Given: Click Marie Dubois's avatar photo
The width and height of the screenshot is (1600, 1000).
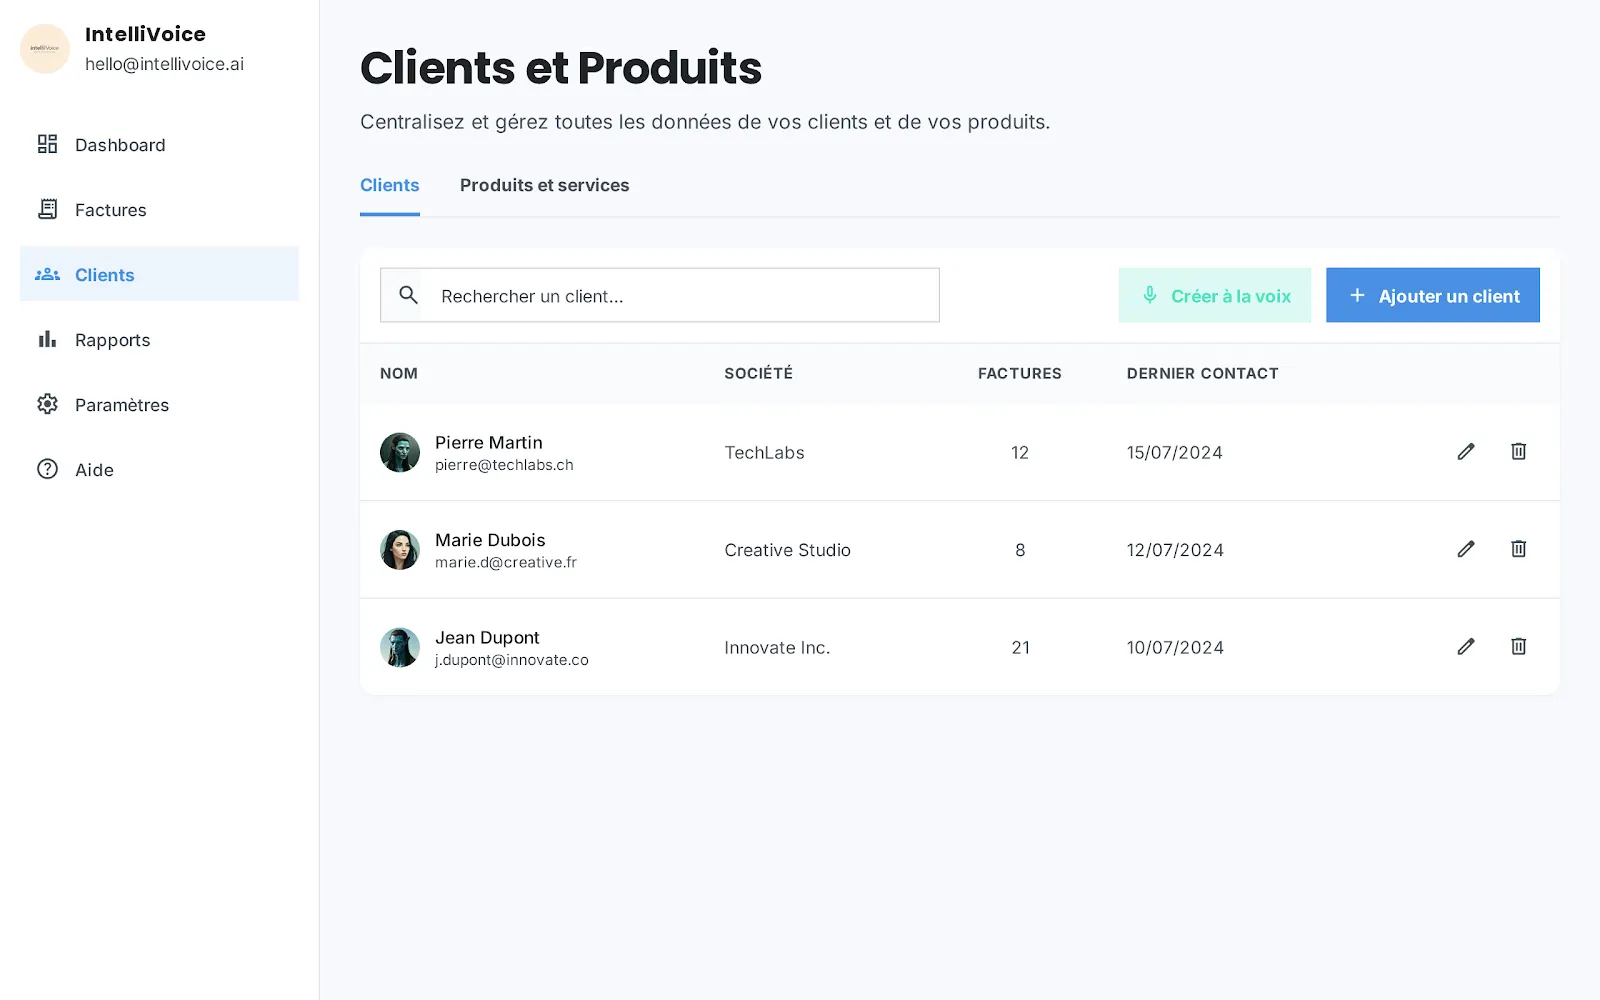Looking at the screenshot, I should 400,550.
